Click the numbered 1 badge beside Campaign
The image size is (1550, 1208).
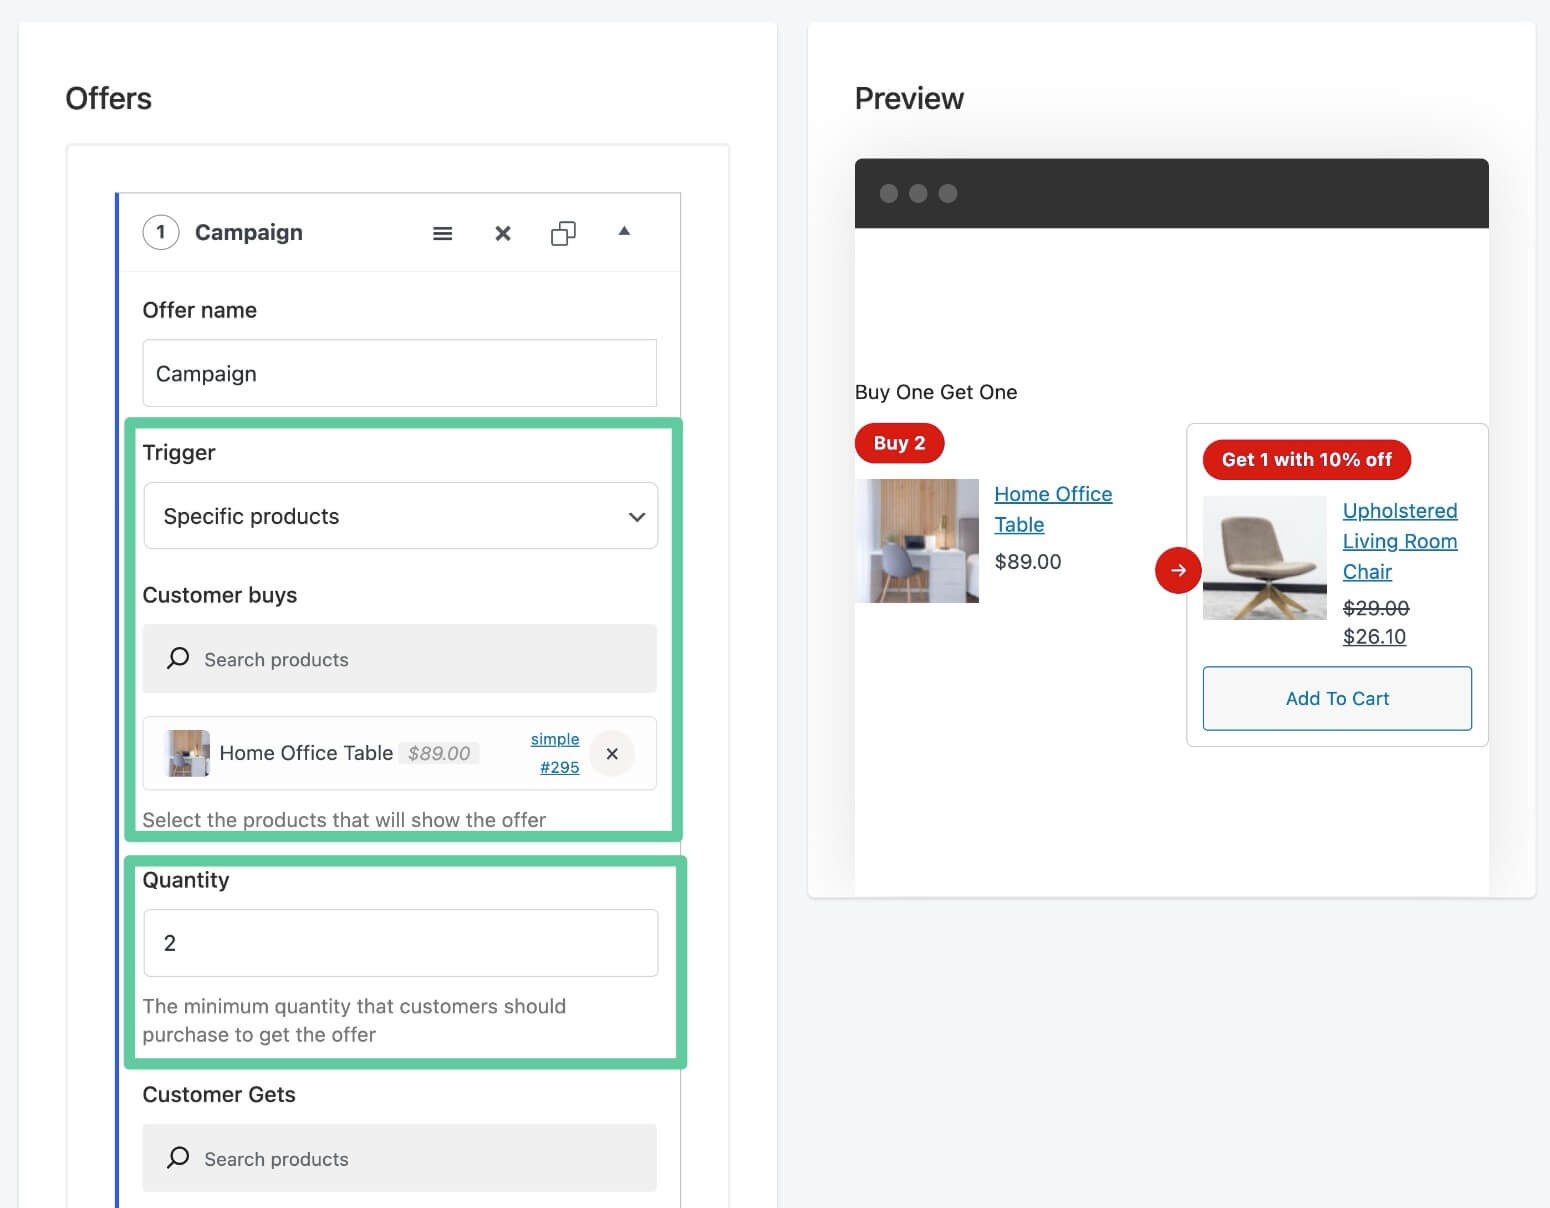click(x=161, y=232)
